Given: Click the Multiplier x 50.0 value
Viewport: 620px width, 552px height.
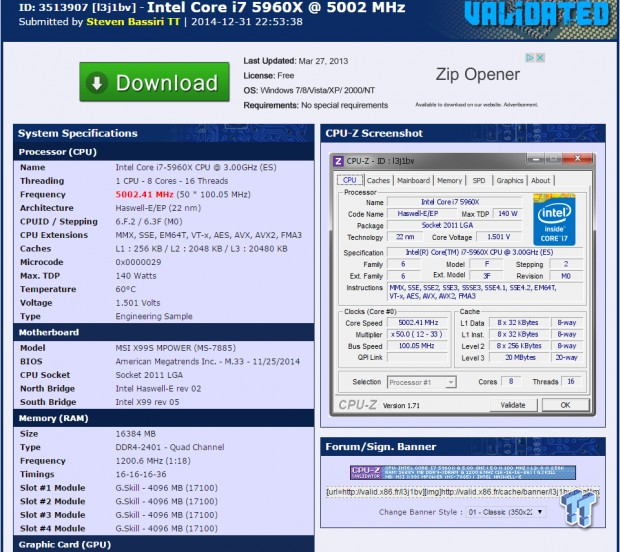Looking at the screenshot, I should [418, 334].
